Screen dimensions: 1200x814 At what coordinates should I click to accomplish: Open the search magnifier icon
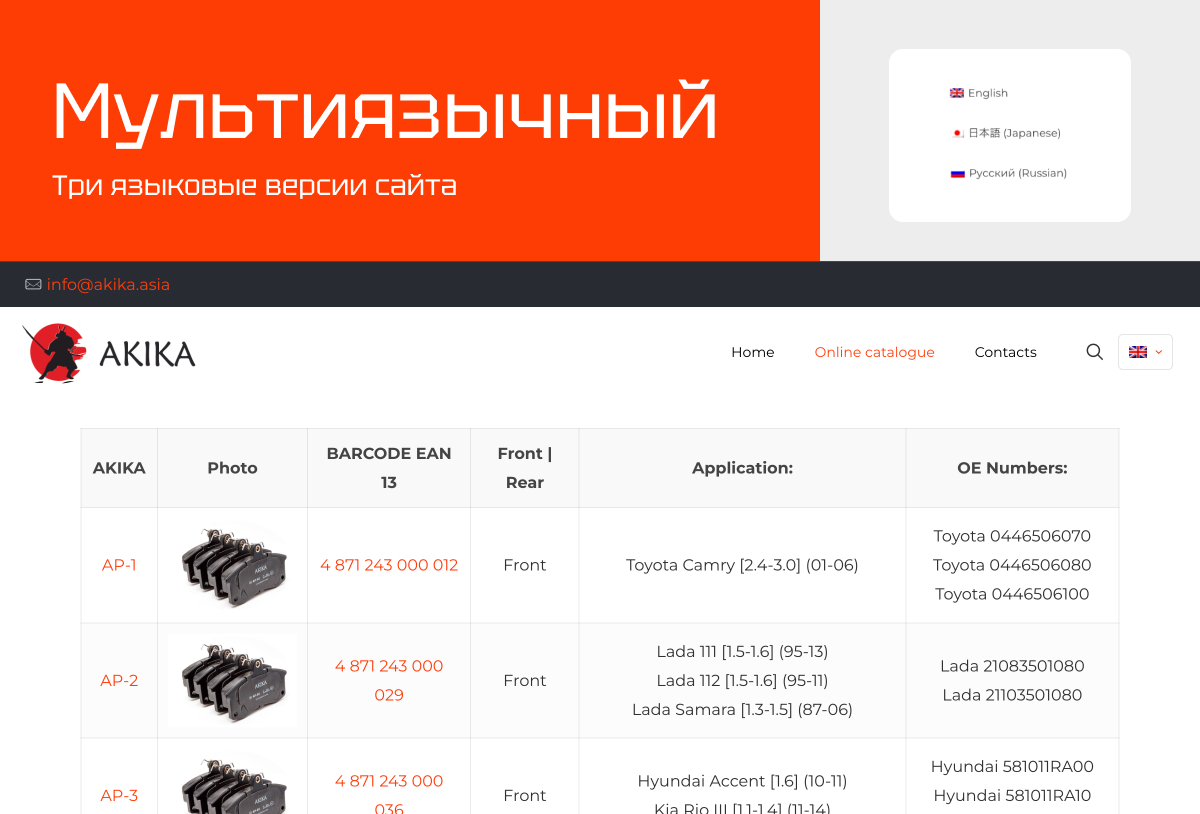pos(1095,352)
